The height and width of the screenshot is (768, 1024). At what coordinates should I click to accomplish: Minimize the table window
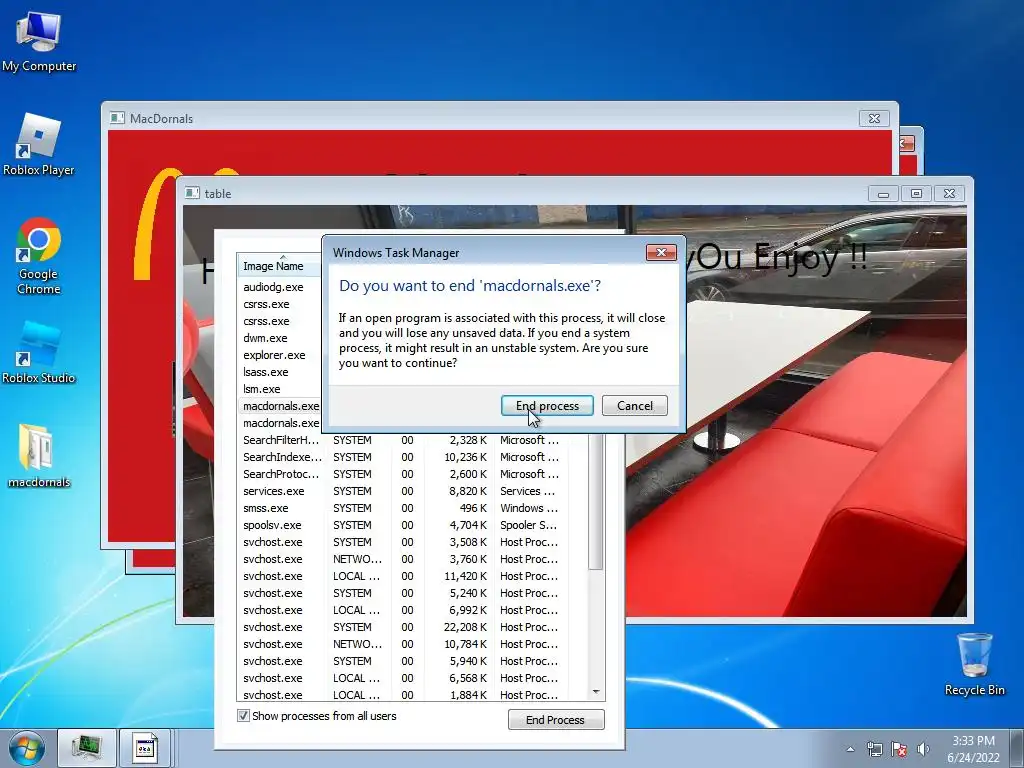(884, 194)
